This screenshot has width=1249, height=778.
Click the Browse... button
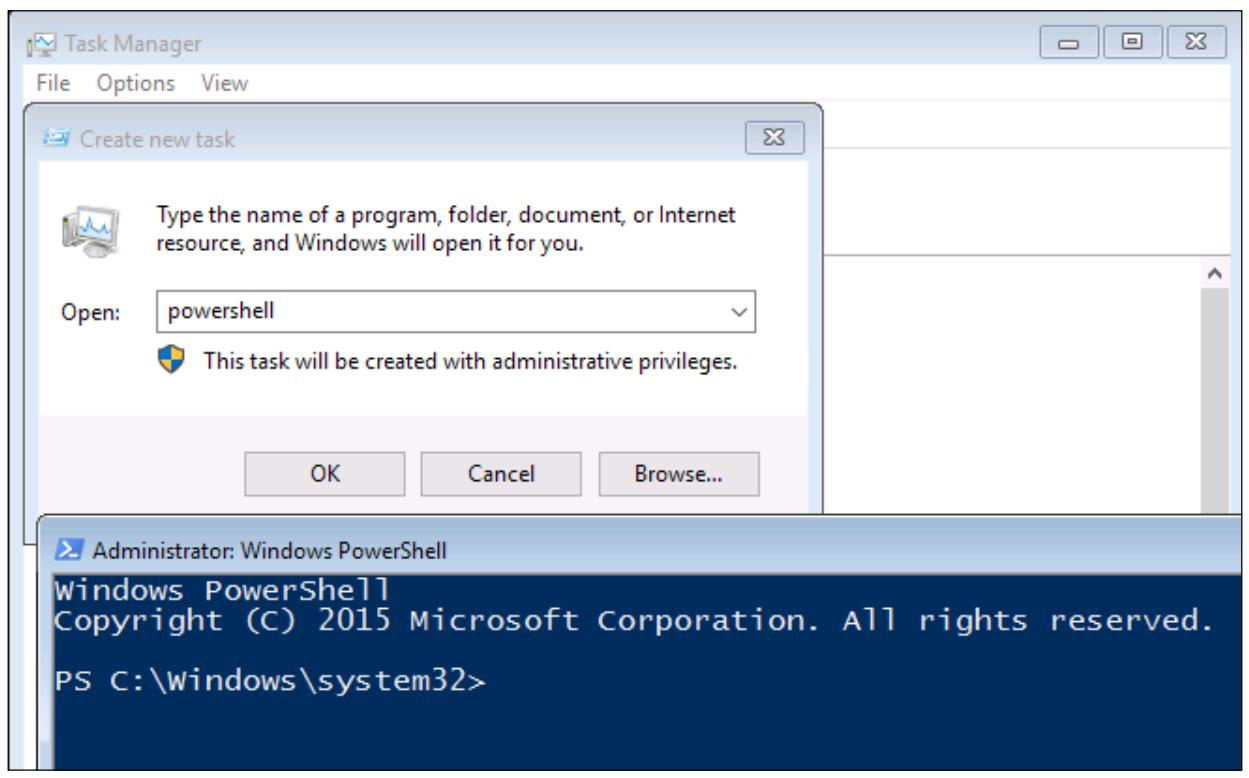click(x=678, y=473)
